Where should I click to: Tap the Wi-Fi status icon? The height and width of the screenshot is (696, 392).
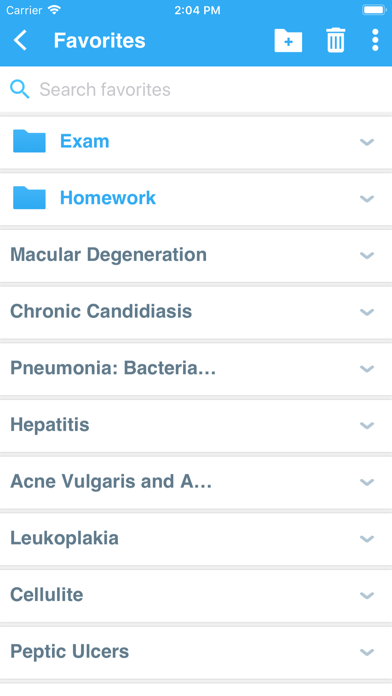[54, 10]
